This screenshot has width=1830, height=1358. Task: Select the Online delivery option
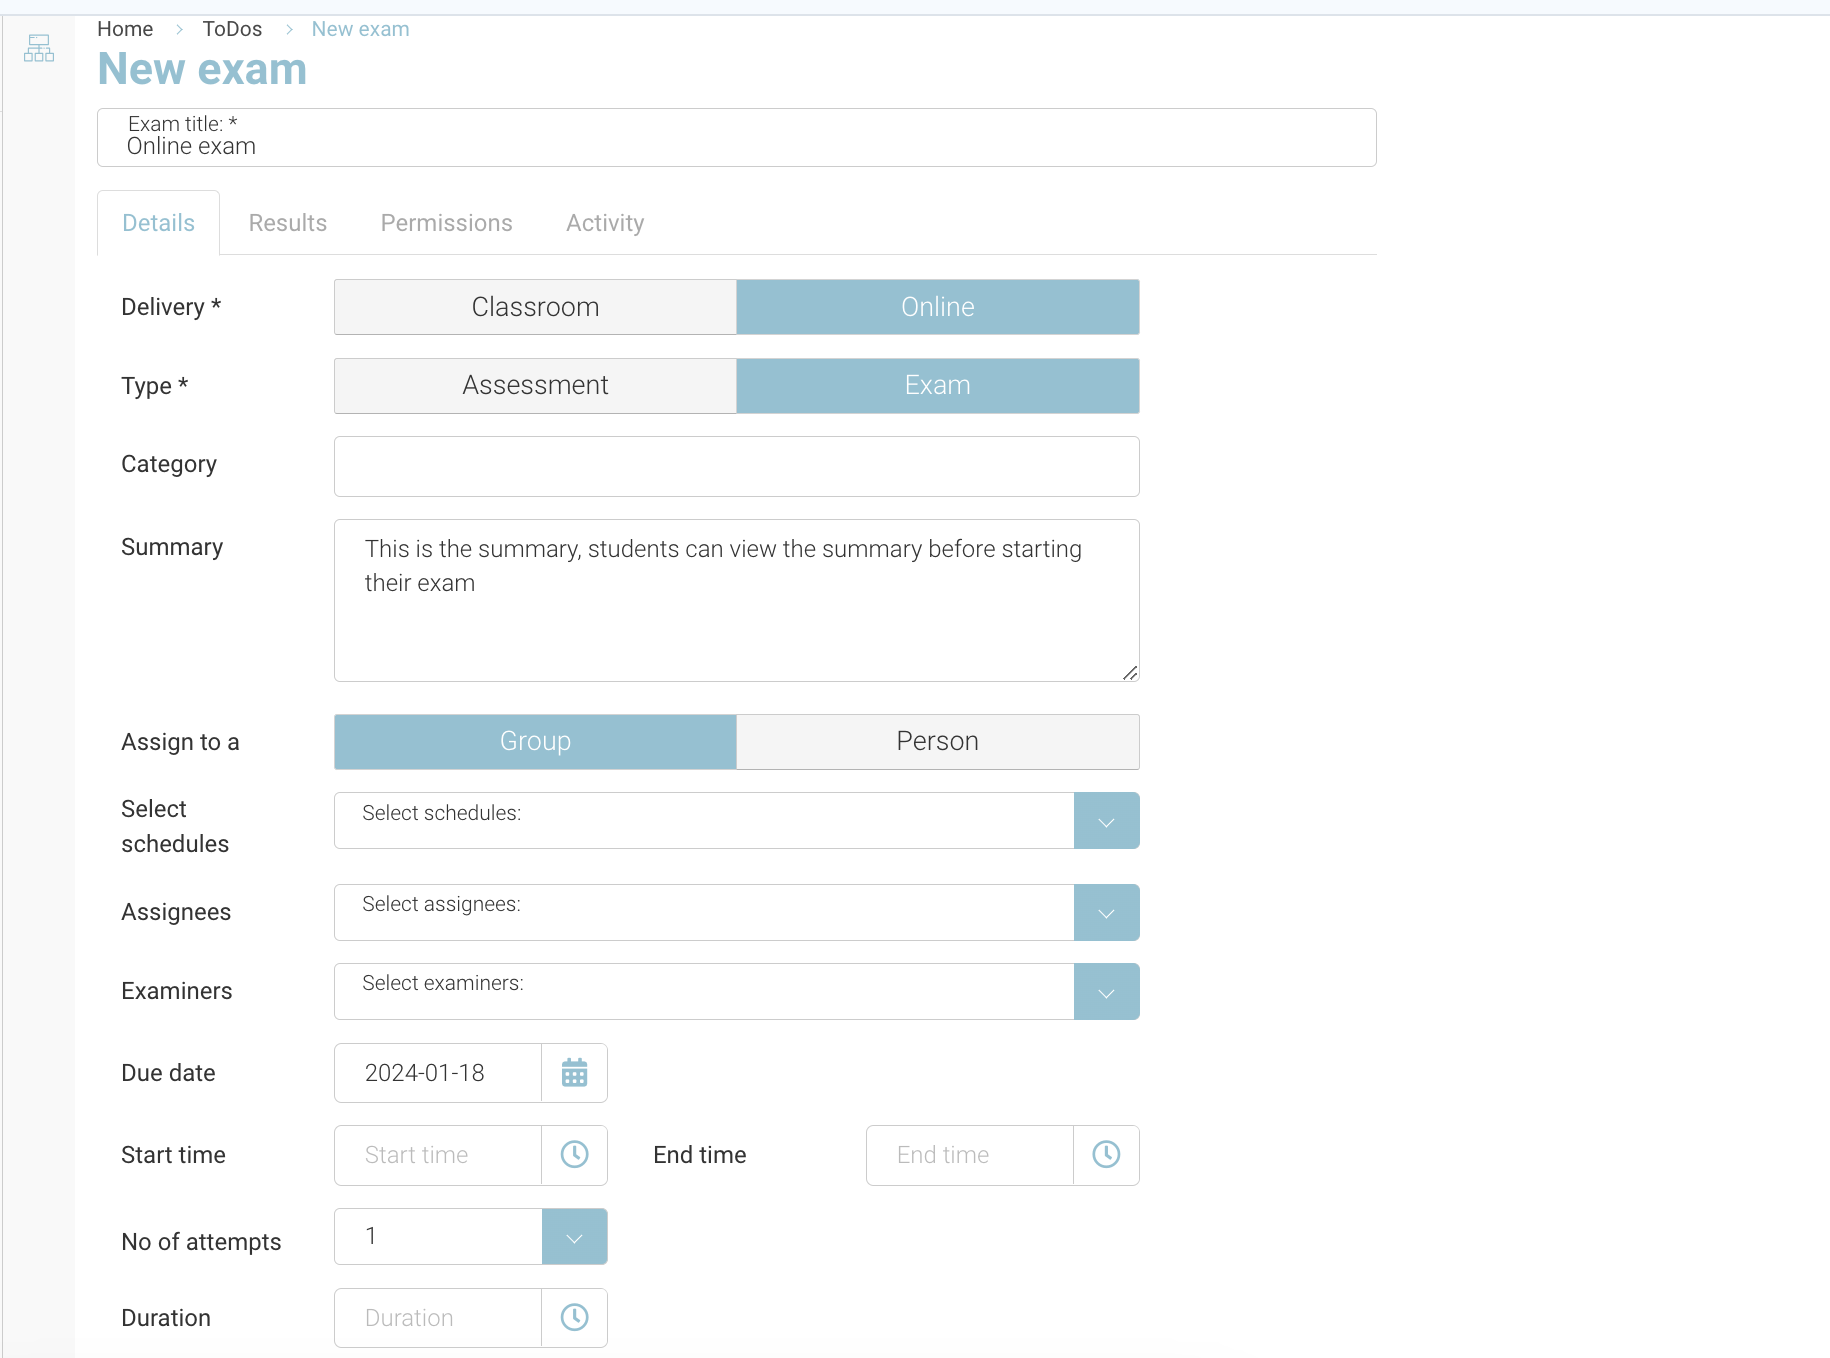coord(937,307)
